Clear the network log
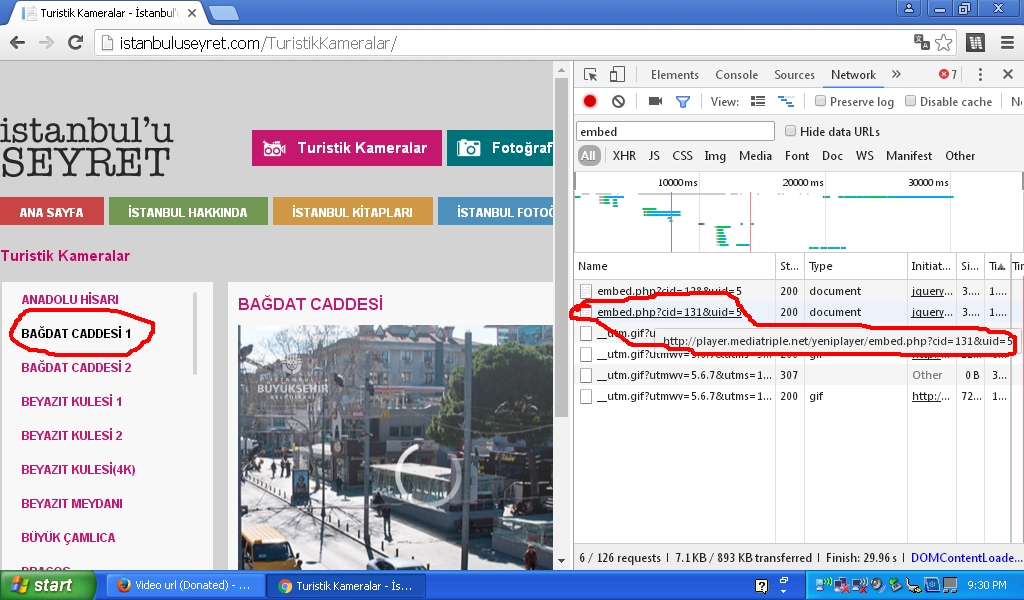This screenshot has height=600, width=1024. [x=618, y=101]
